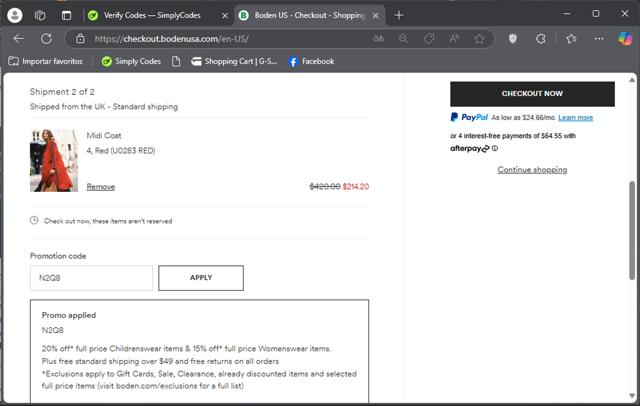Click the Afterpay info icon
Screen dimensions: 640x406
495,149
